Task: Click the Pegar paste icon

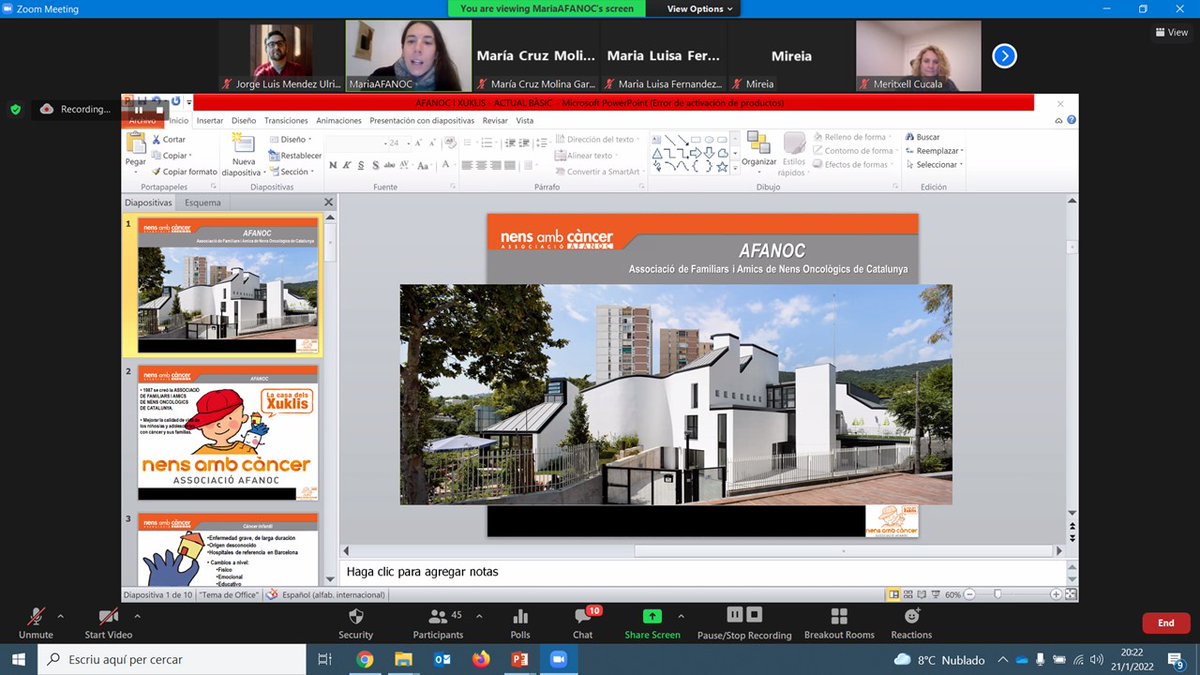Action: point(135,145)
